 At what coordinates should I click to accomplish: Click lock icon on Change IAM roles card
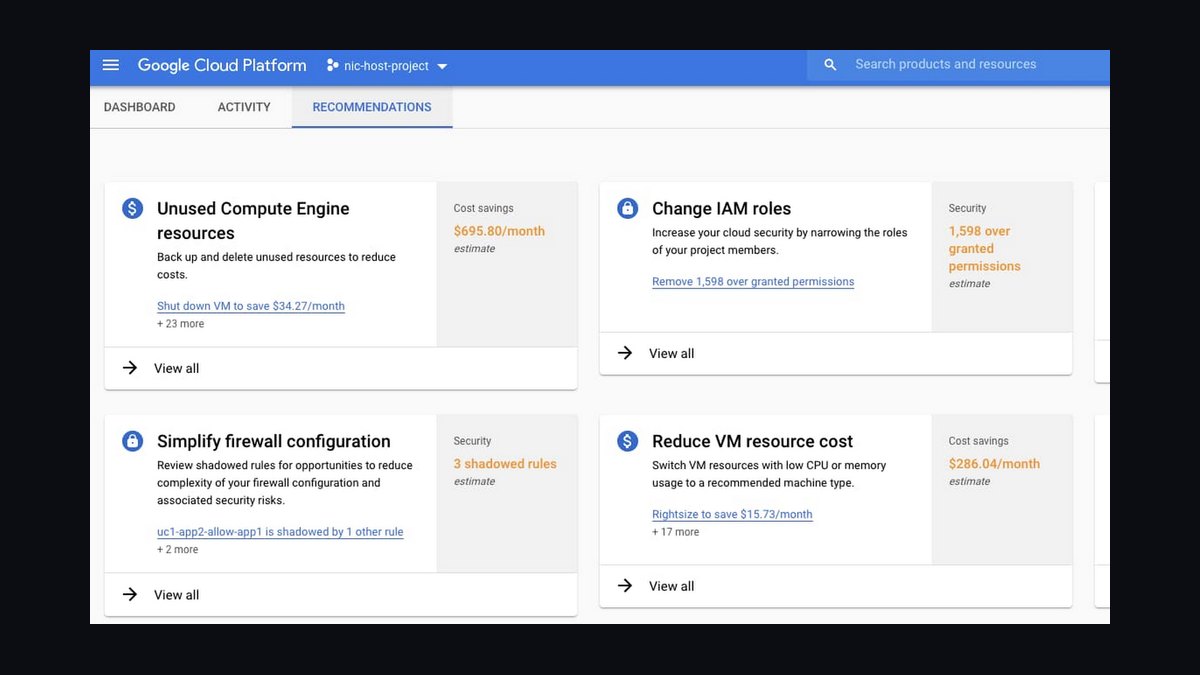pos(627,209)
